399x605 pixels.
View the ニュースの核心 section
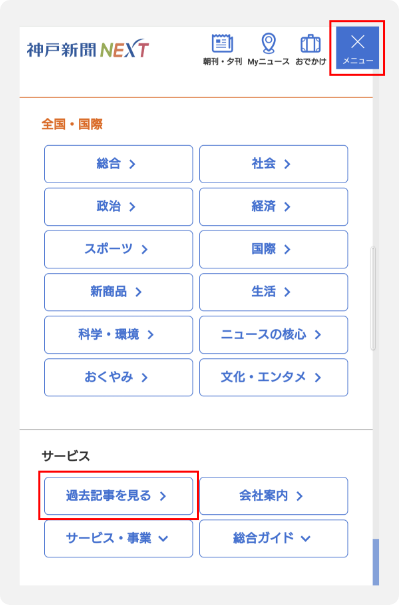pos(274,335)
